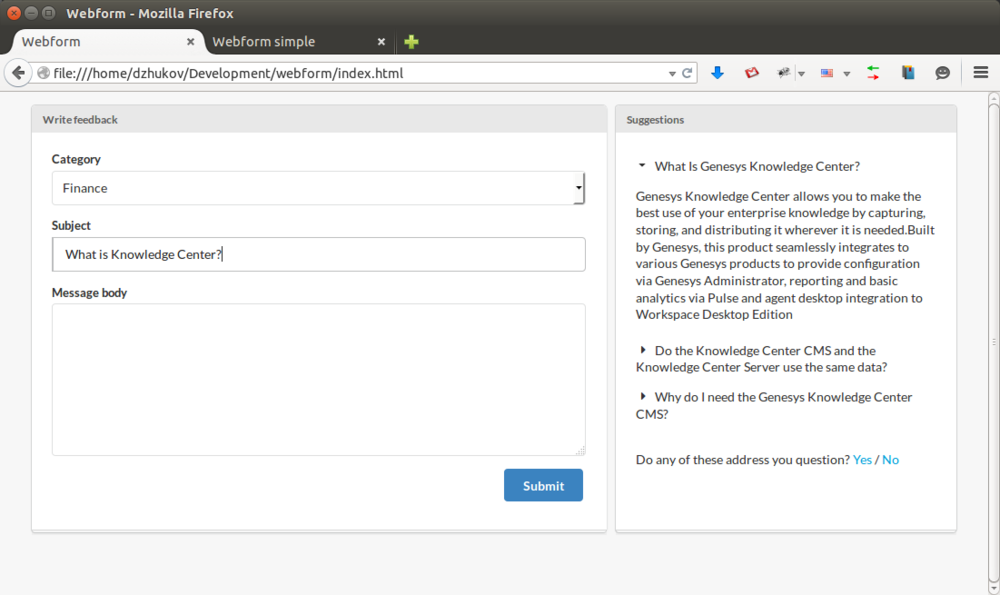Screen dimensions: 1000x595
Task: Switch to the Webform simple tab
Action: [x=263, y=42]
